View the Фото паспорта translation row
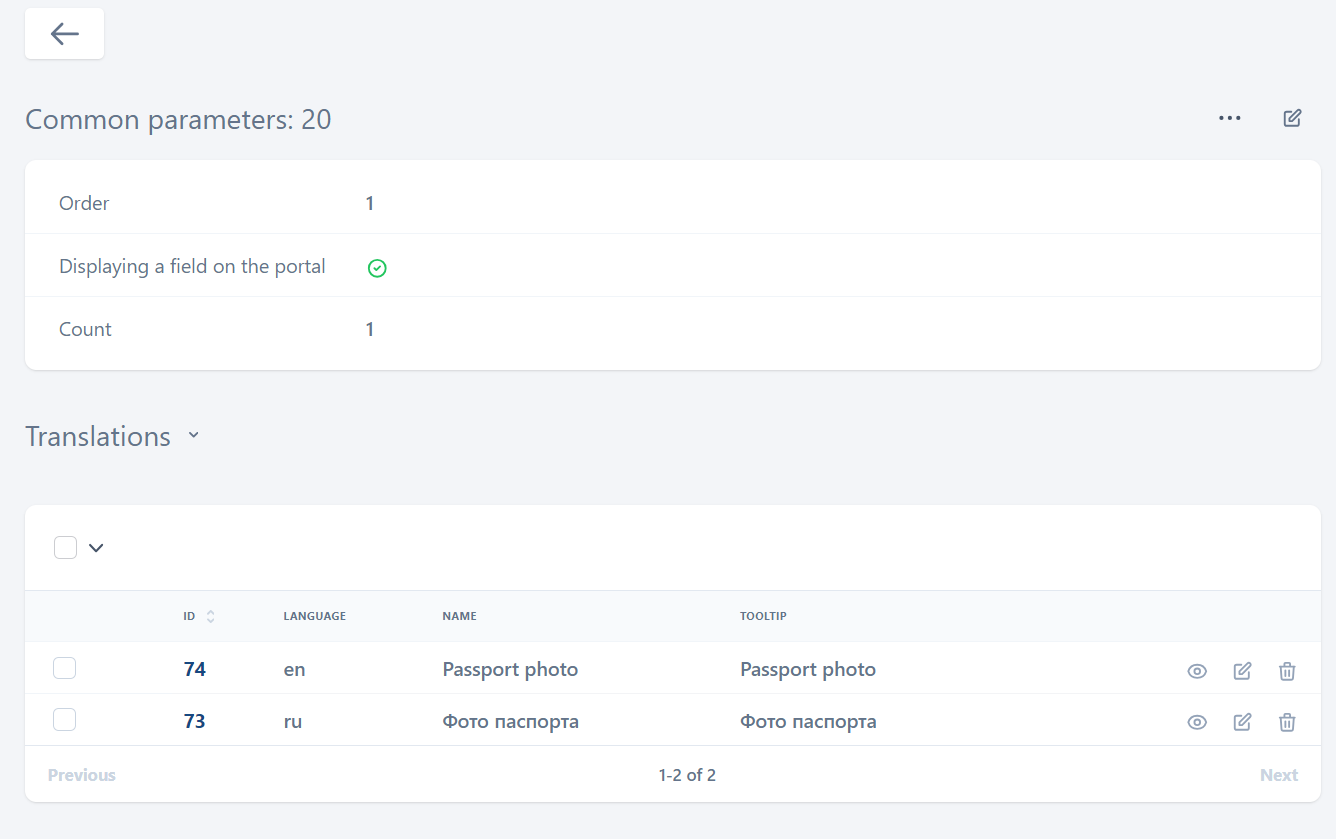 click(1197, 722)
